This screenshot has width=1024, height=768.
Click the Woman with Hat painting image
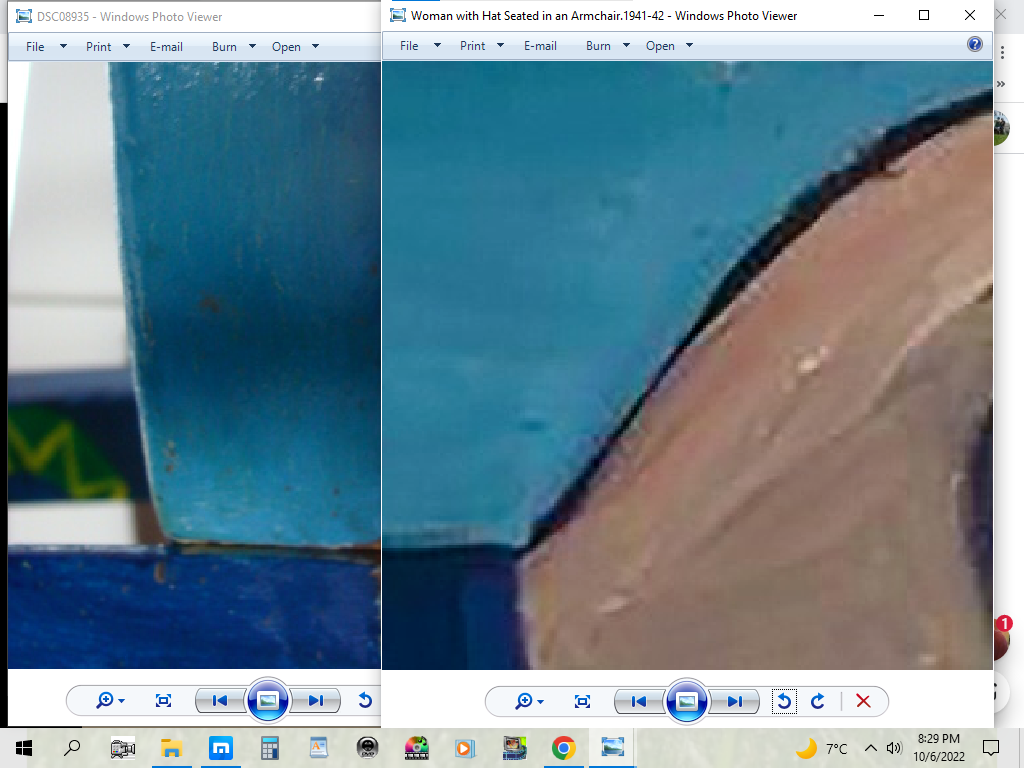pos(687,365)
